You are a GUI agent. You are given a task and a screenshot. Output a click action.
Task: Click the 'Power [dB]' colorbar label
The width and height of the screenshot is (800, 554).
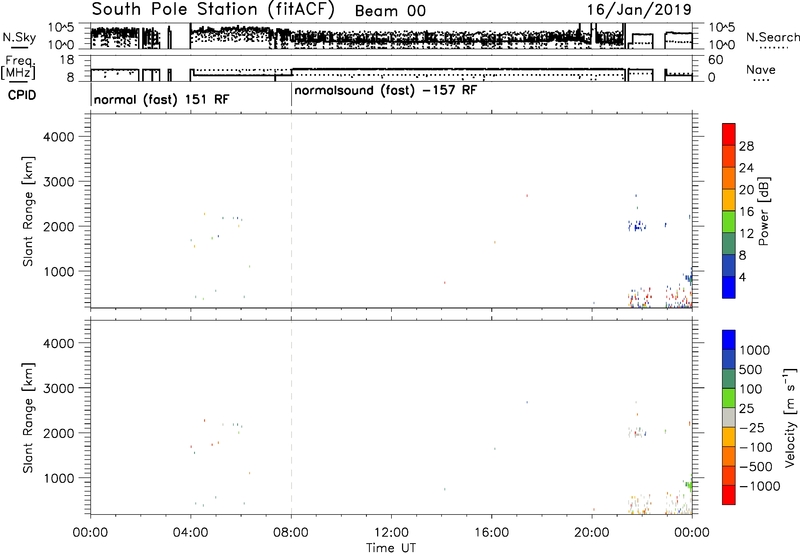click(x=764, y=211)
